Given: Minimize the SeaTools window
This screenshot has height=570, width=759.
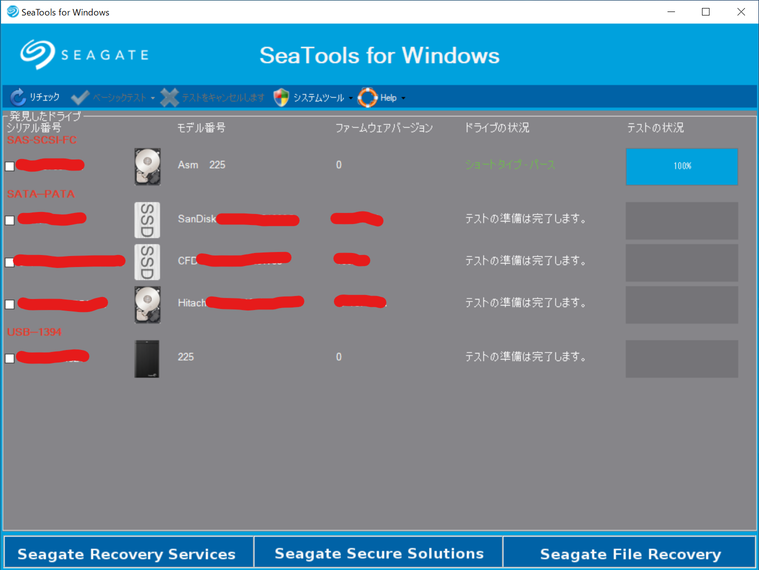Looking at the screenshot, I should 671,12.
